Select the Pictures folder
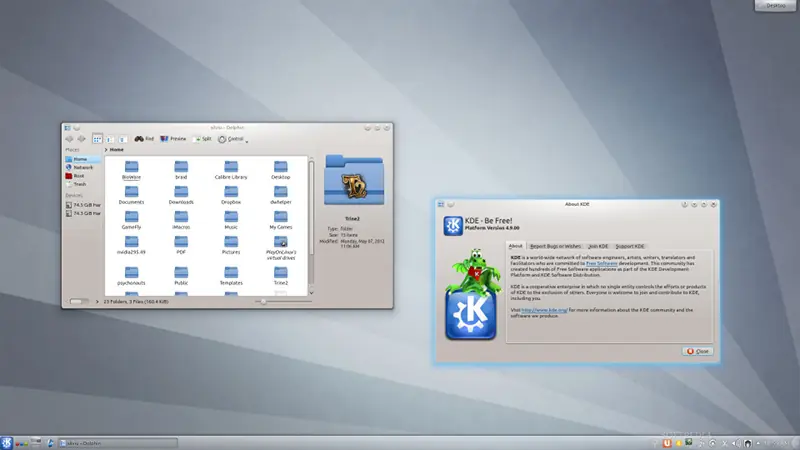 coord(231,245)
